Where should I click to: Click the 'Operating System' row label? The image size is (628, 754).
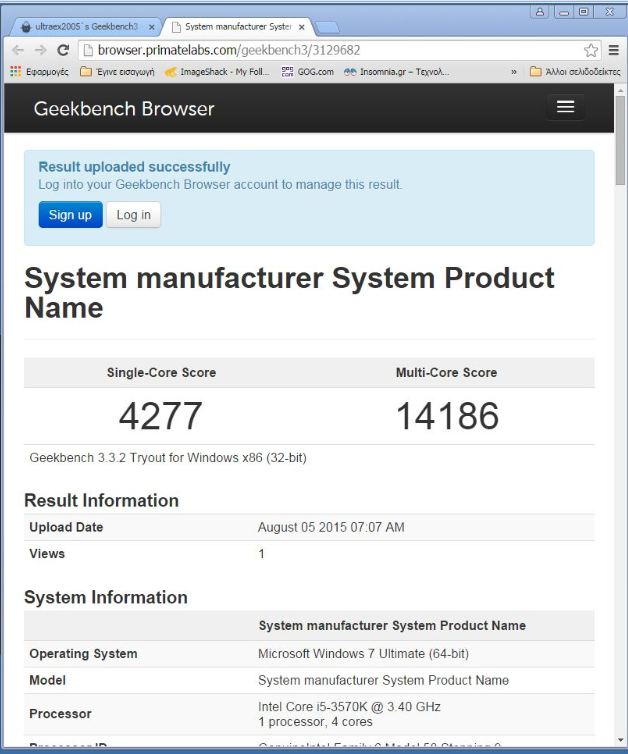tap(83, 653)
